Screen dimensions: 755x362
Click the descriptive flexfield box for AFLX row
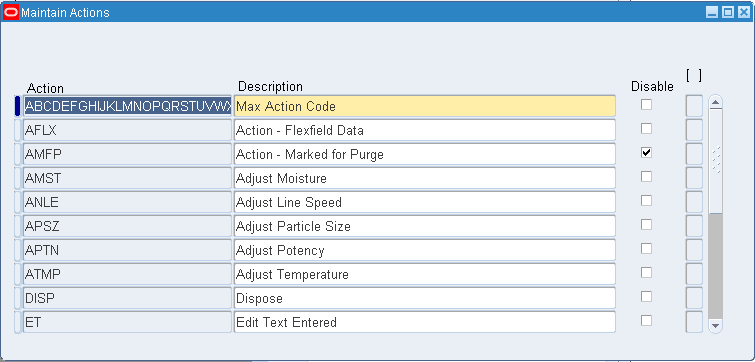click(694, 130)
